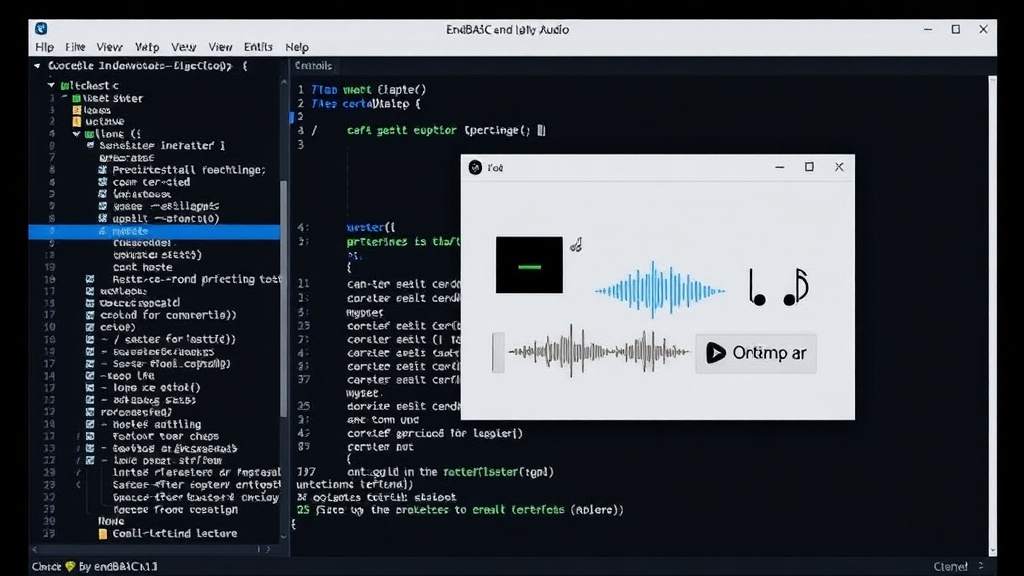Image resolution: width=1024 pixels, height=576 pixels.
Task: Click 'Ctenel' in the status bar
Action: point(950,566)
